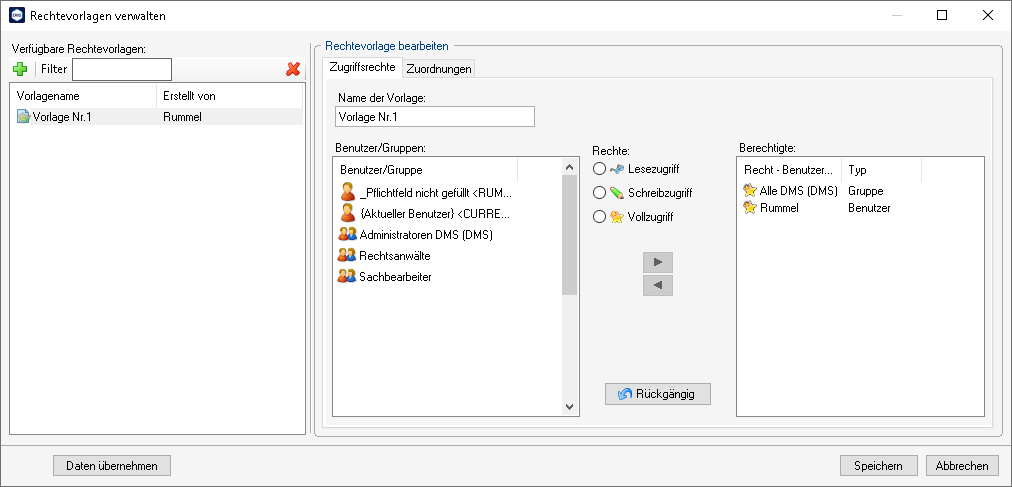Choose the Schreibzugriff radio button

click(600, 192)
